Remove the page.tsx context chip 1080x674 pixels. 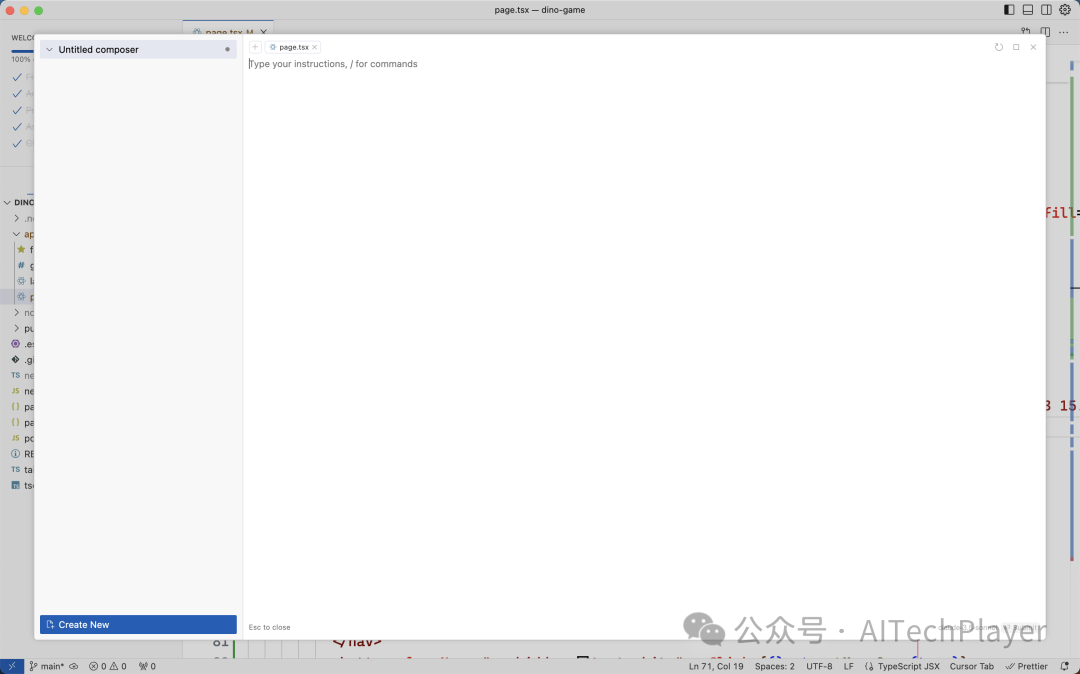(314, 47)
